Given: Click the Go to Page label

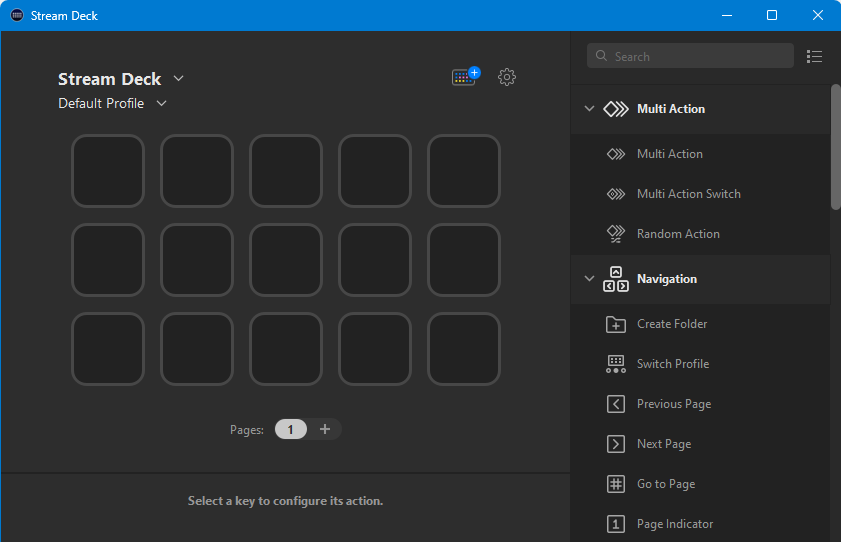Looking at the screenshot, I should tap(666, 484).
